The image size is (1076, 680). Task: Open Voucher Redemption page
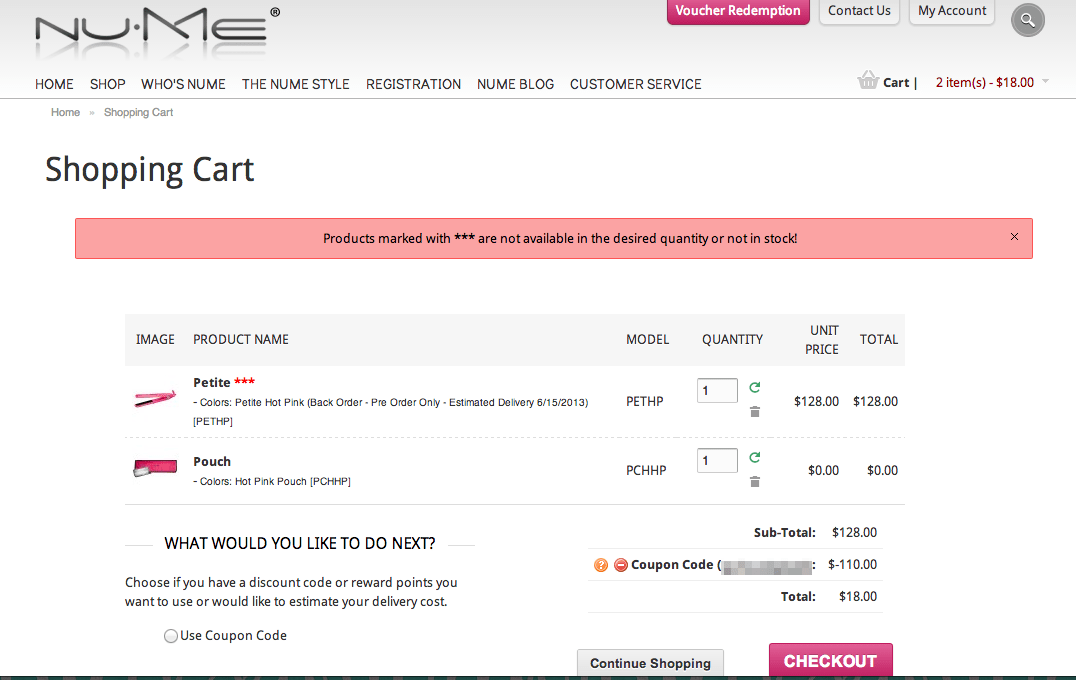(x=737, y=11)
